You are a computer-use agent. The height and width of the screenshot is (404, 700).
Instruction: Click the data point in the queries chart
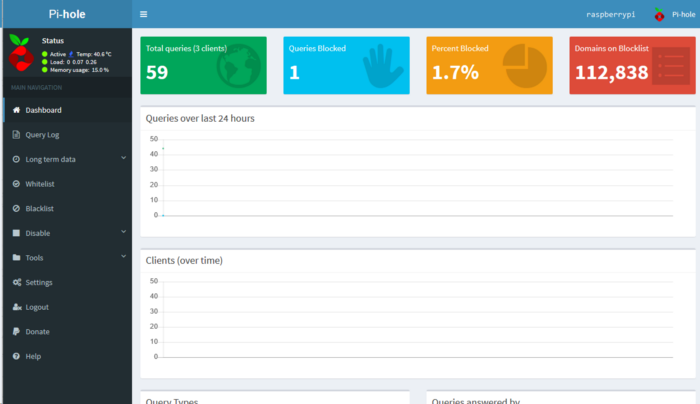[163, 148]
